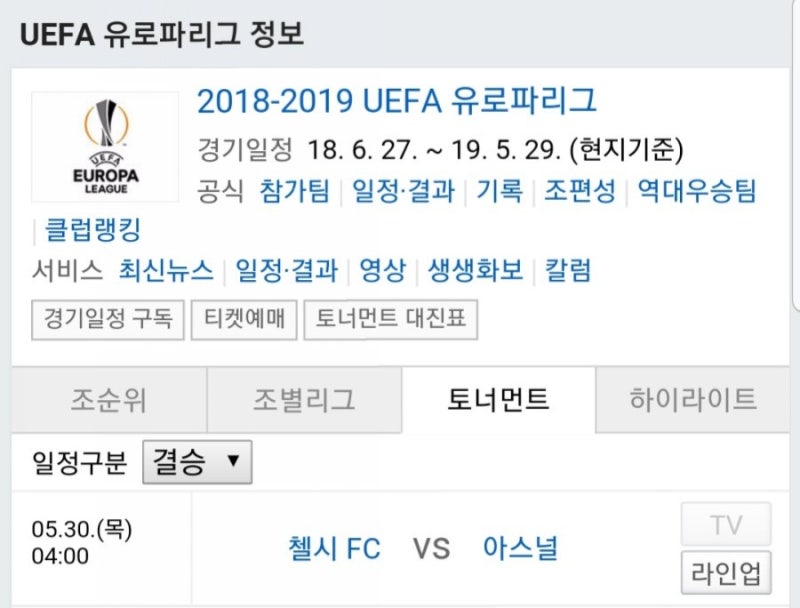Click the Europa League logo thumbnail

(105, 147)
